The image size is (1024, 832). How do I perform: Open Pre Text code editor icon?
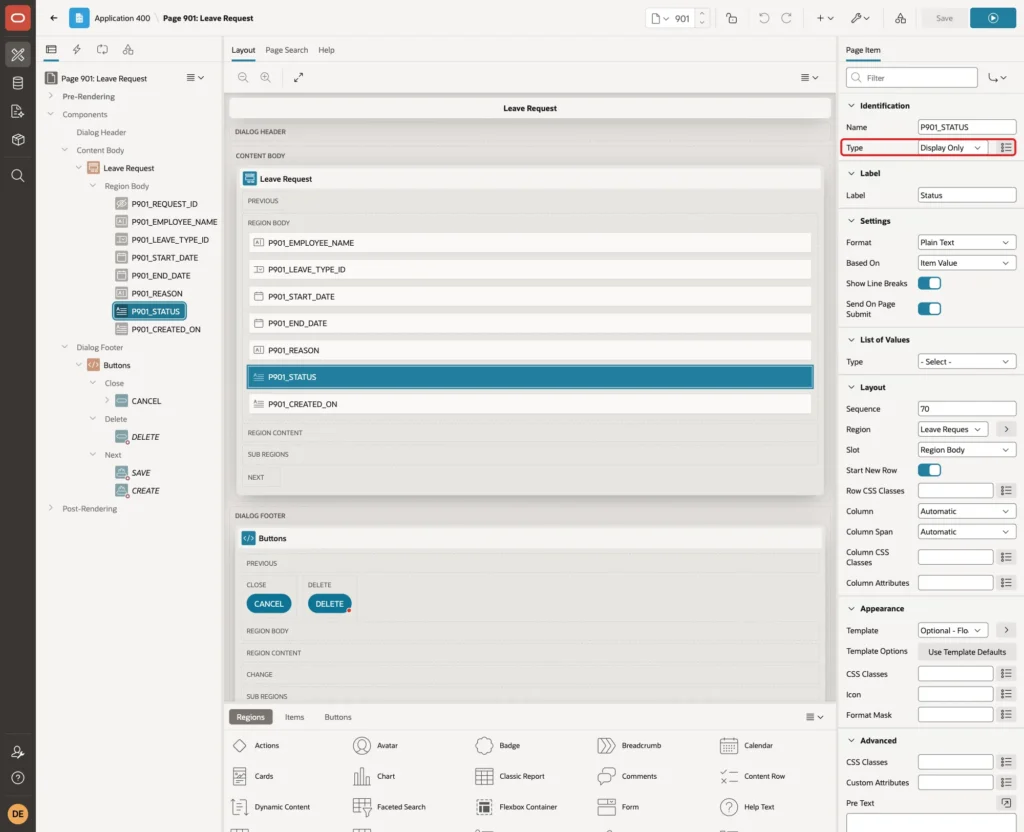pos(1006,803)
